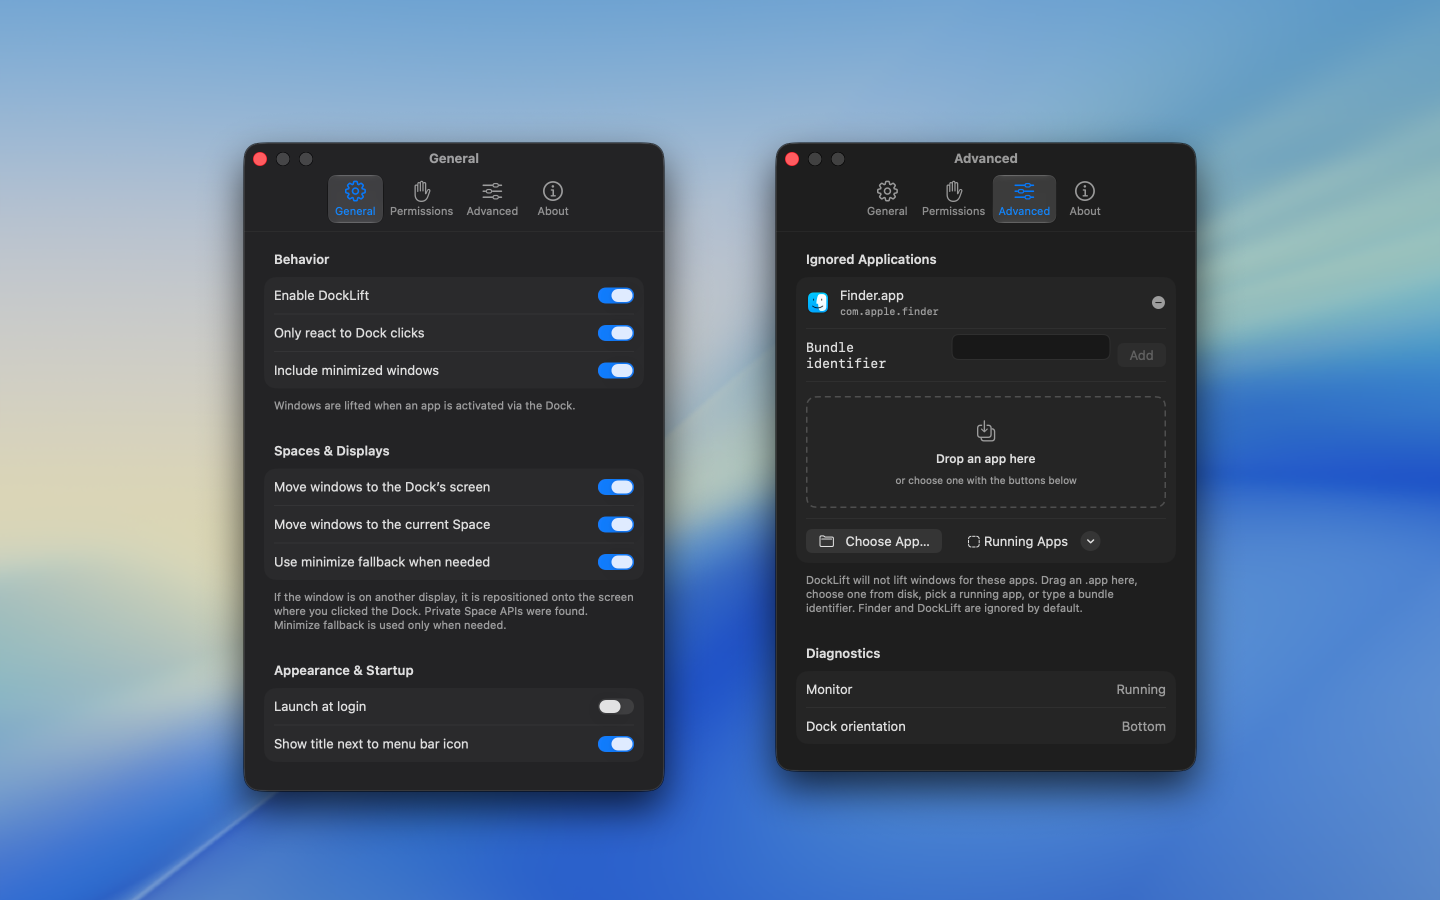
Task: Toggle Move windows to the current Space
Action: coord(616,524)
